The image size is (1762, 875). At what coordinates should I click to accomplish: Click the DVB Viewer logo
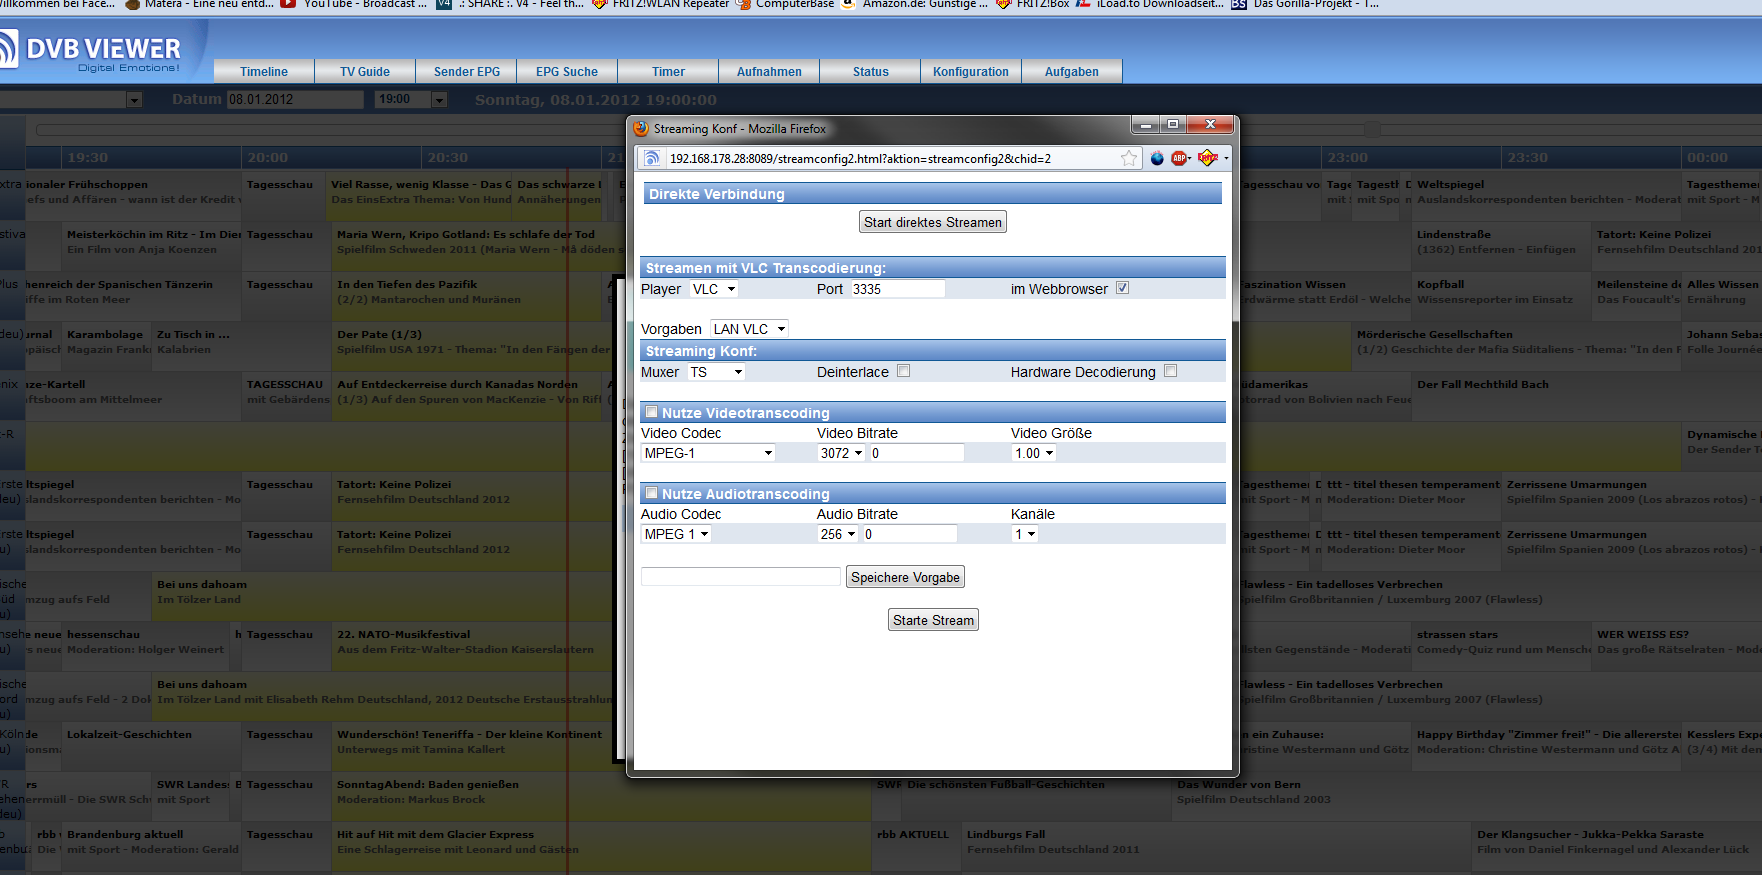coord(95,50)
